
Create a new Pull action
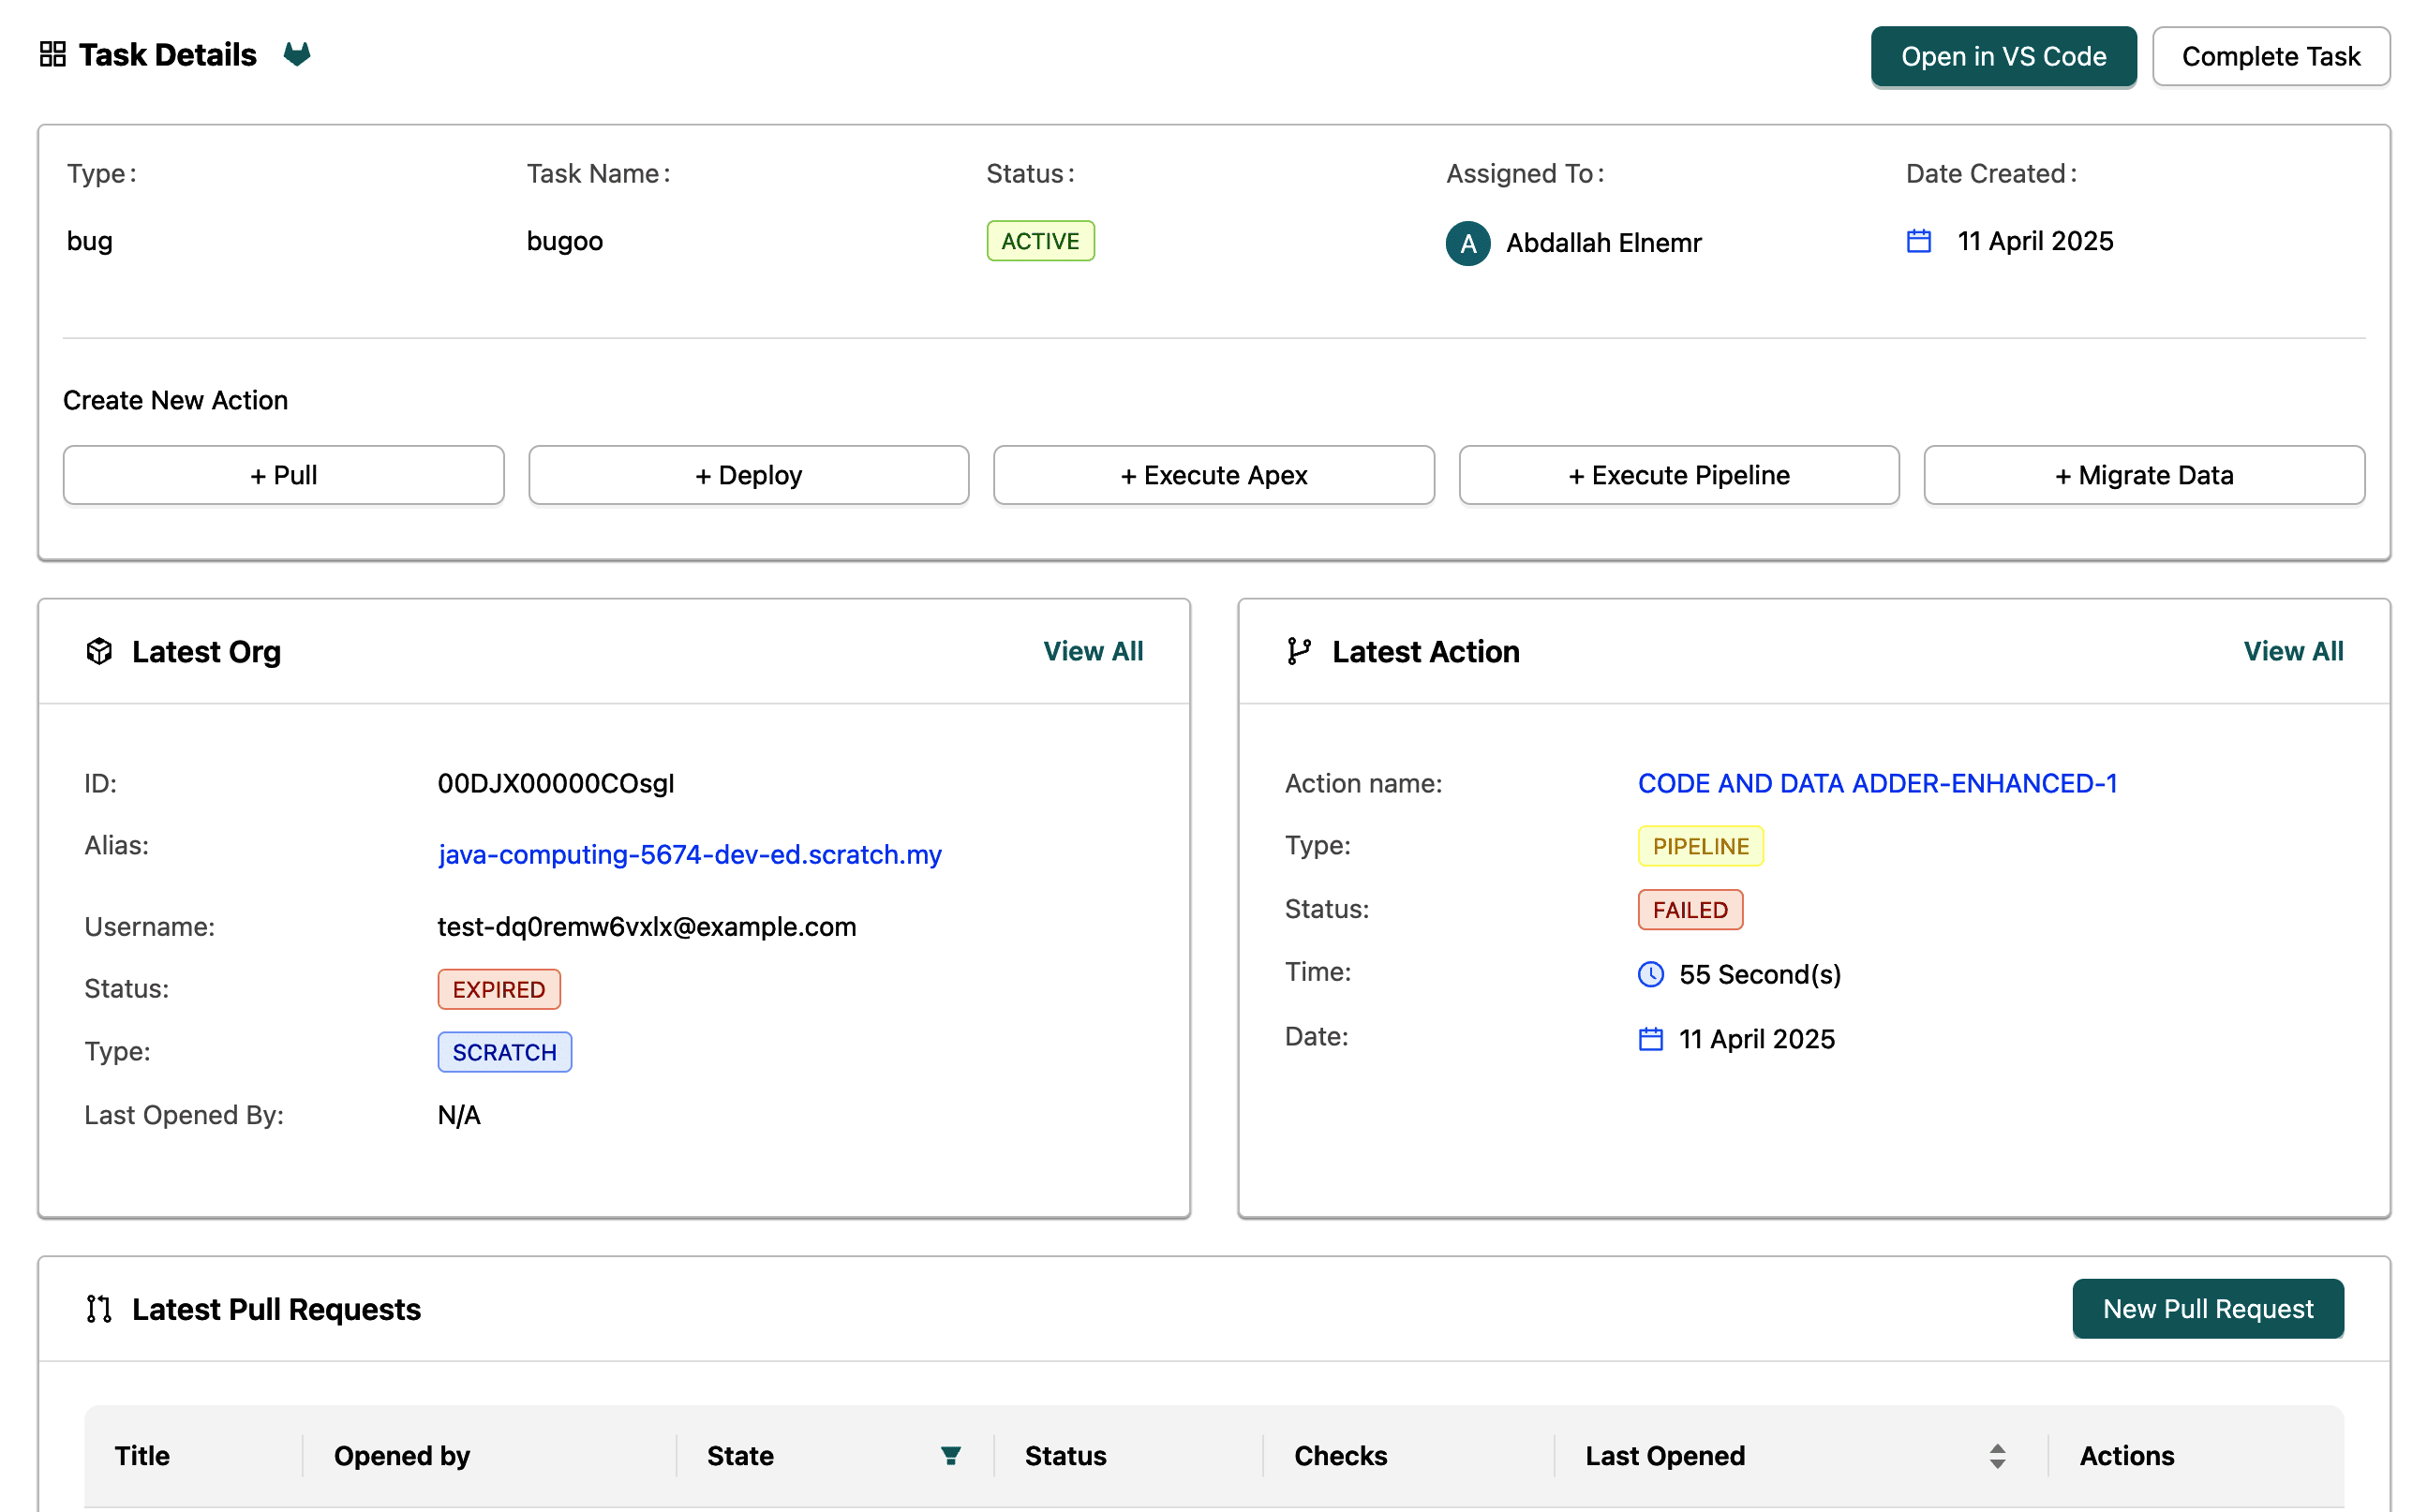[x=283, y=475]
